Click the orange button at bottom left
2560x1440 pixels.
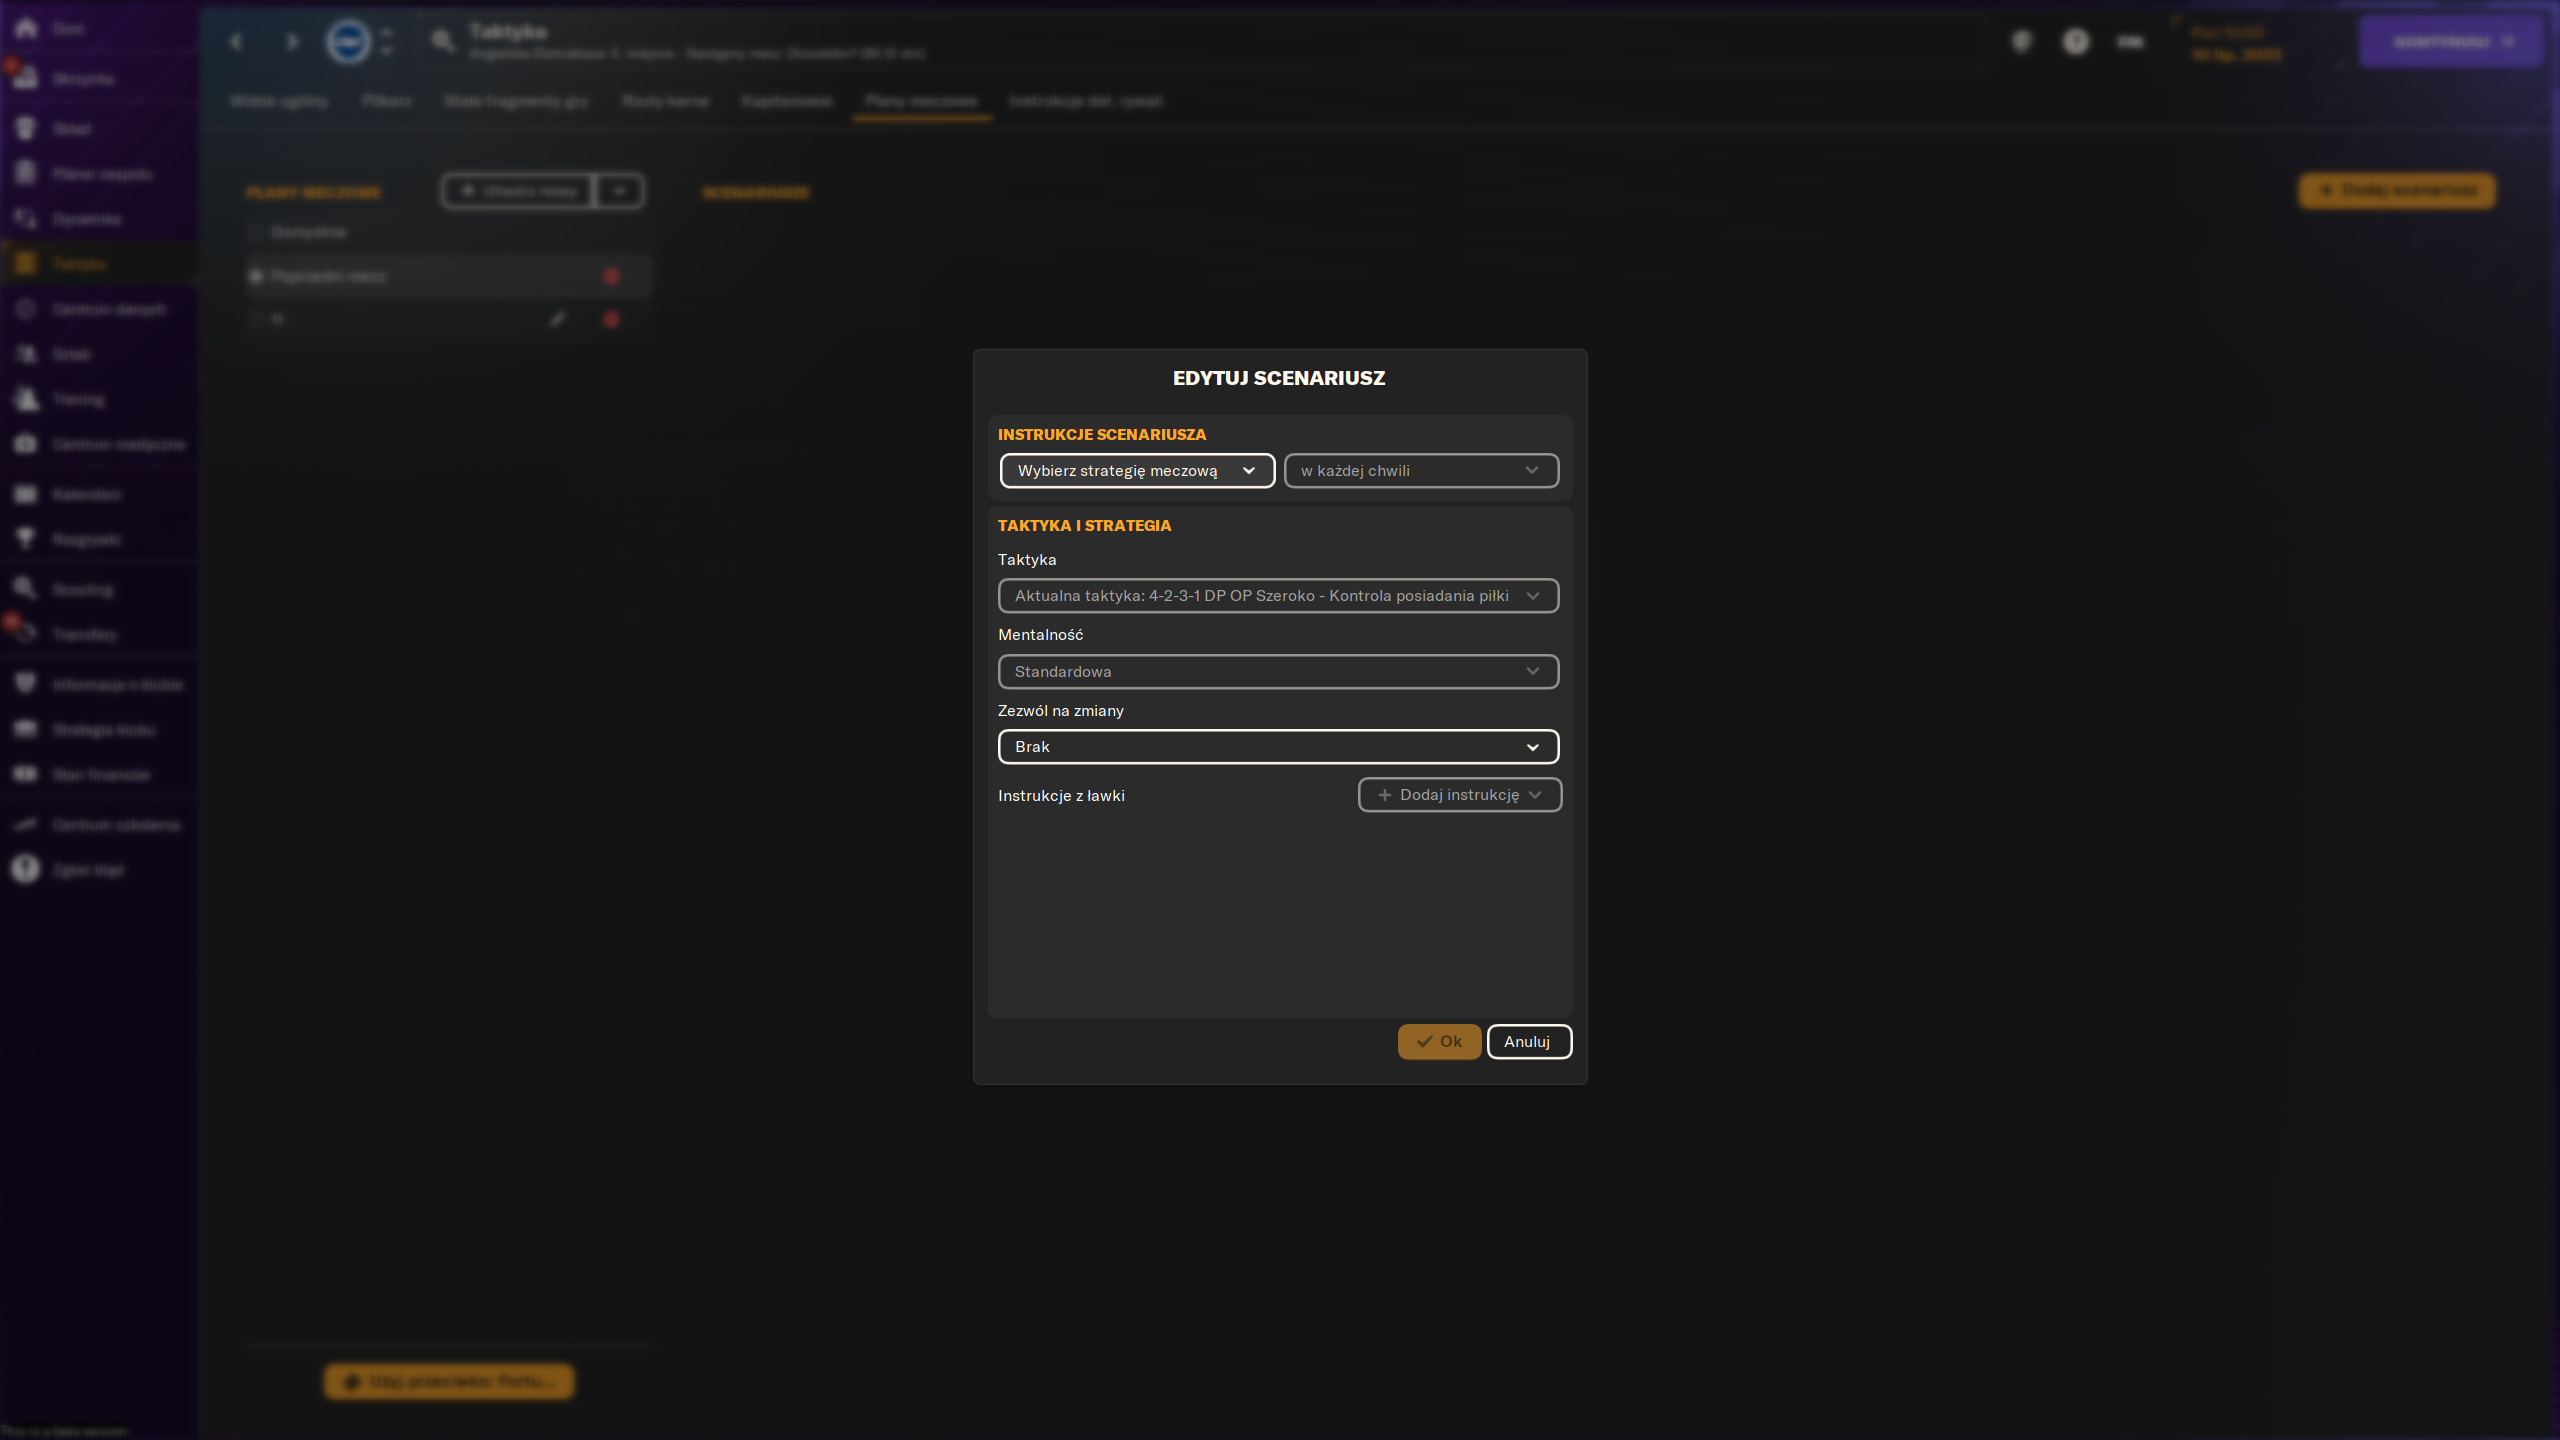449,1382
